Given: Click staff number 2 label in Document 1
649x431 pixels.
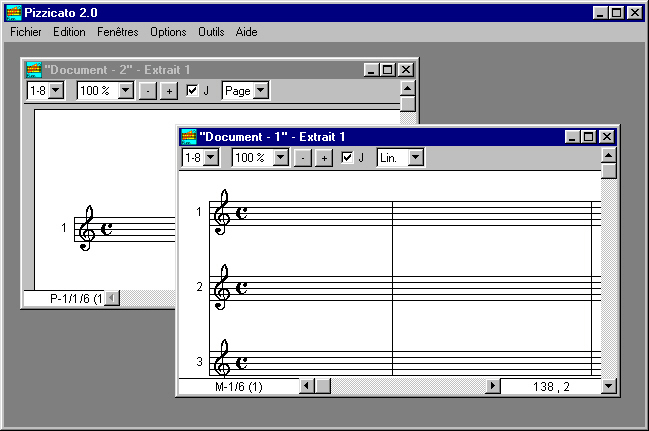Looking at the screenshot, I should (200, 287).
